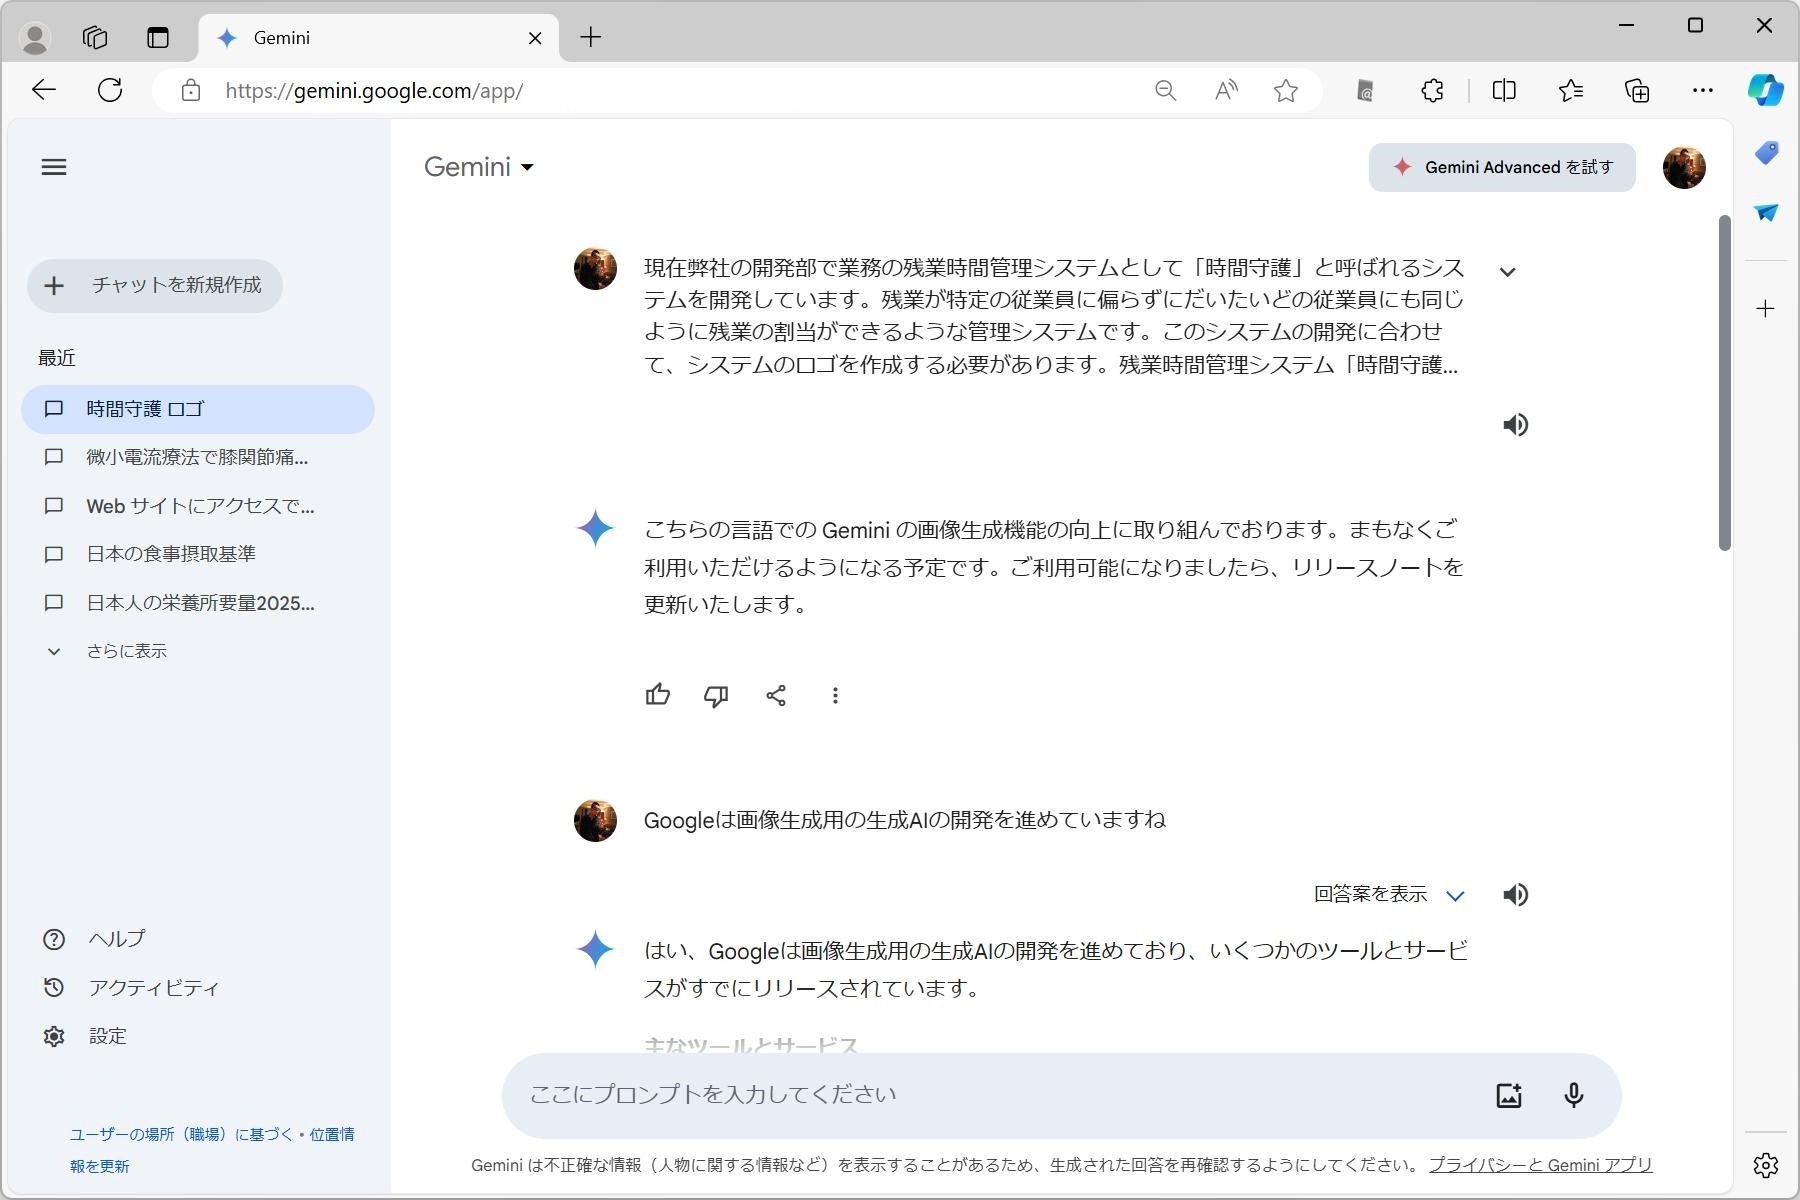This screenshot has width=1800, height=1200.
Task: Click Gemini Advanced を試す button
Action: pyautogui.click(x=1502, y=167)
